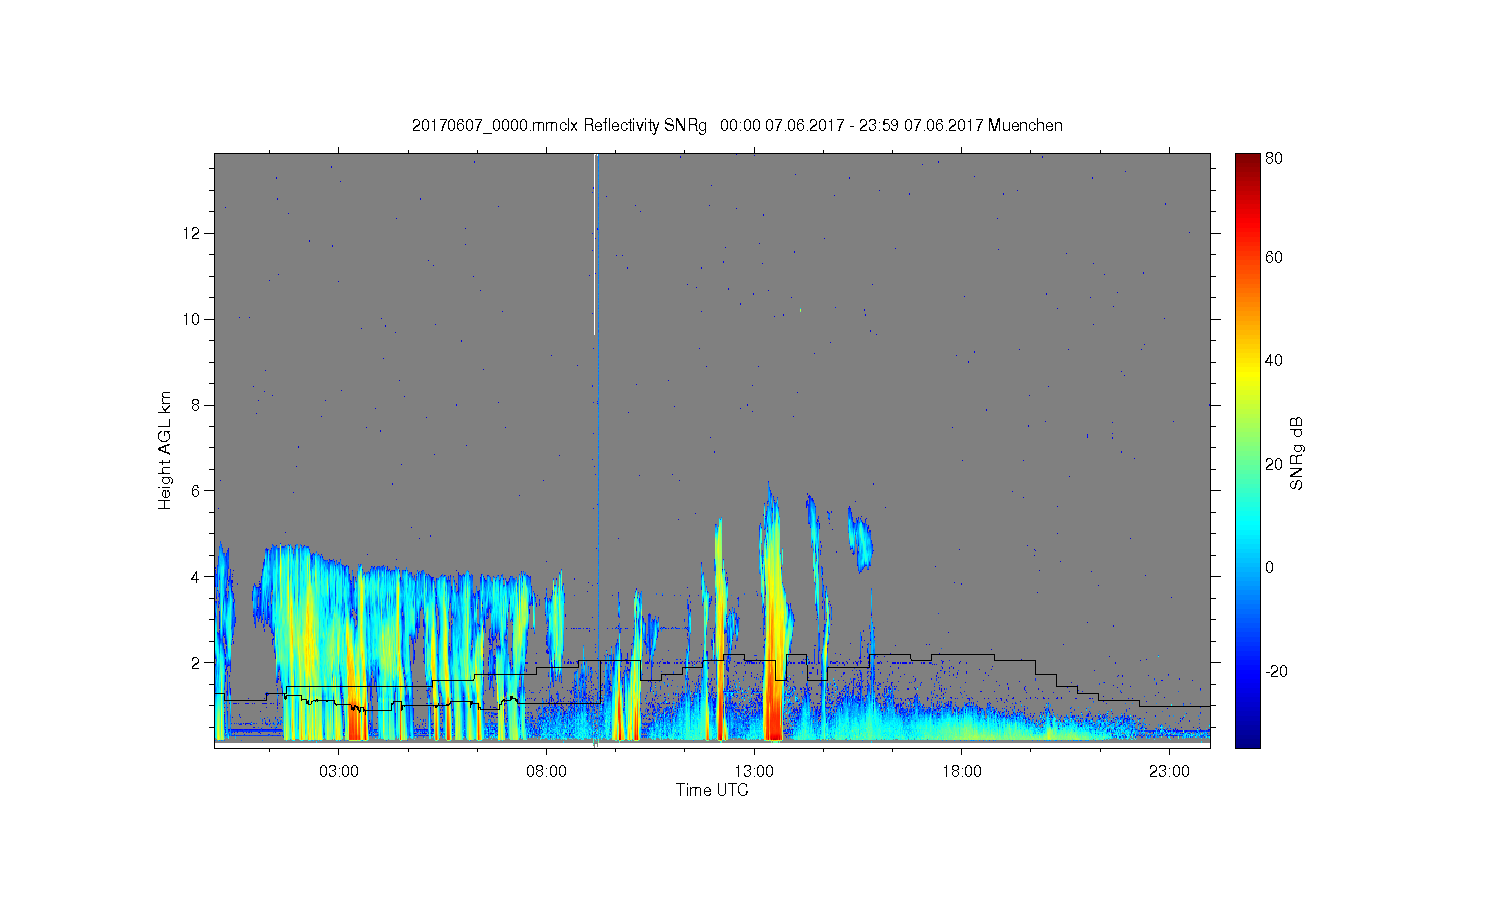This screenshot has width=1500, height=900.
Task: Click the isolated cyan cloud patch near 15:30
Action: pos(861,540)
